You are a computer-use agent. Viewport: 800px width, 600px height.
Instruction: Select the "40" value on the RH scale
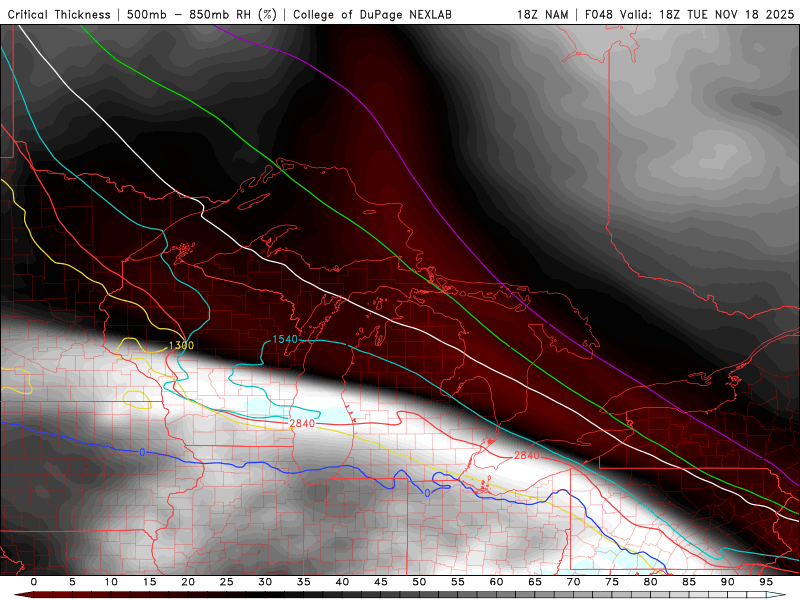342,582
